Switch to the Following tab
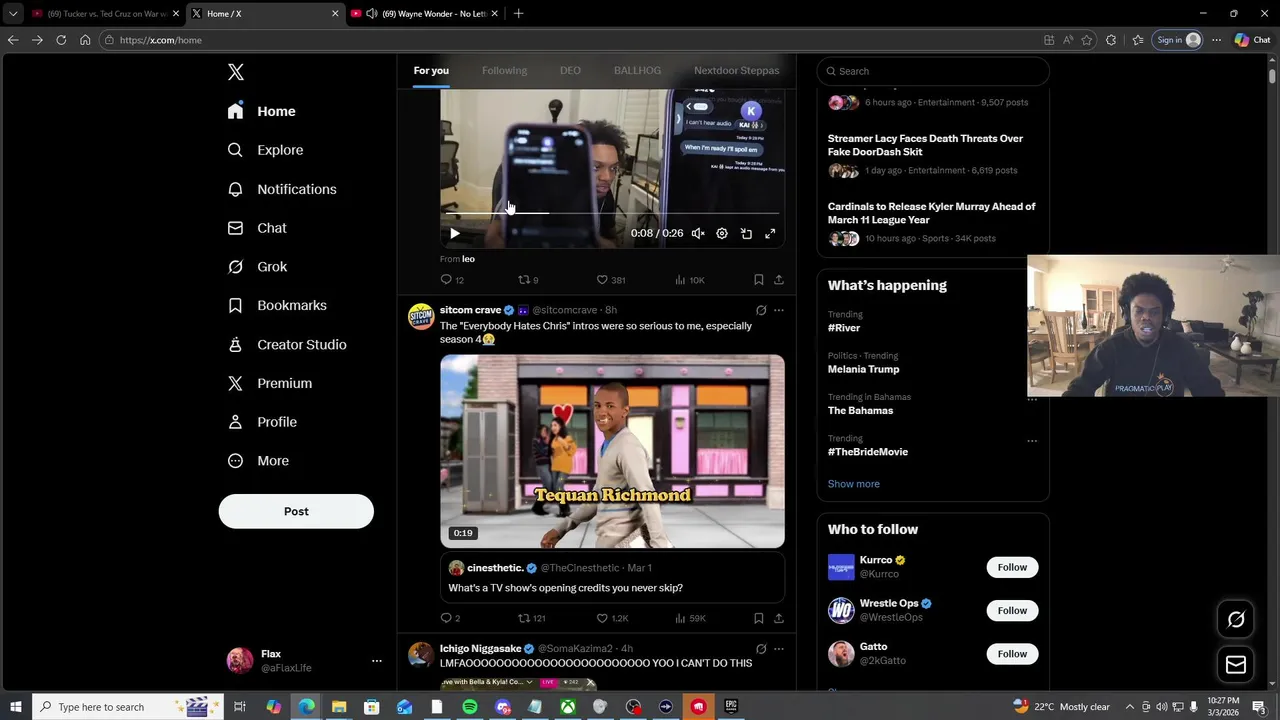Screen dimensions: 1280x720 coord(504,70)
